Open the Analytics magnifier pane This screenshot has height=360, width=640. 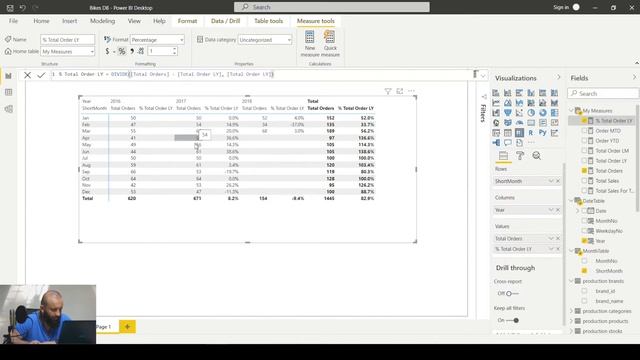click(536, 156)
